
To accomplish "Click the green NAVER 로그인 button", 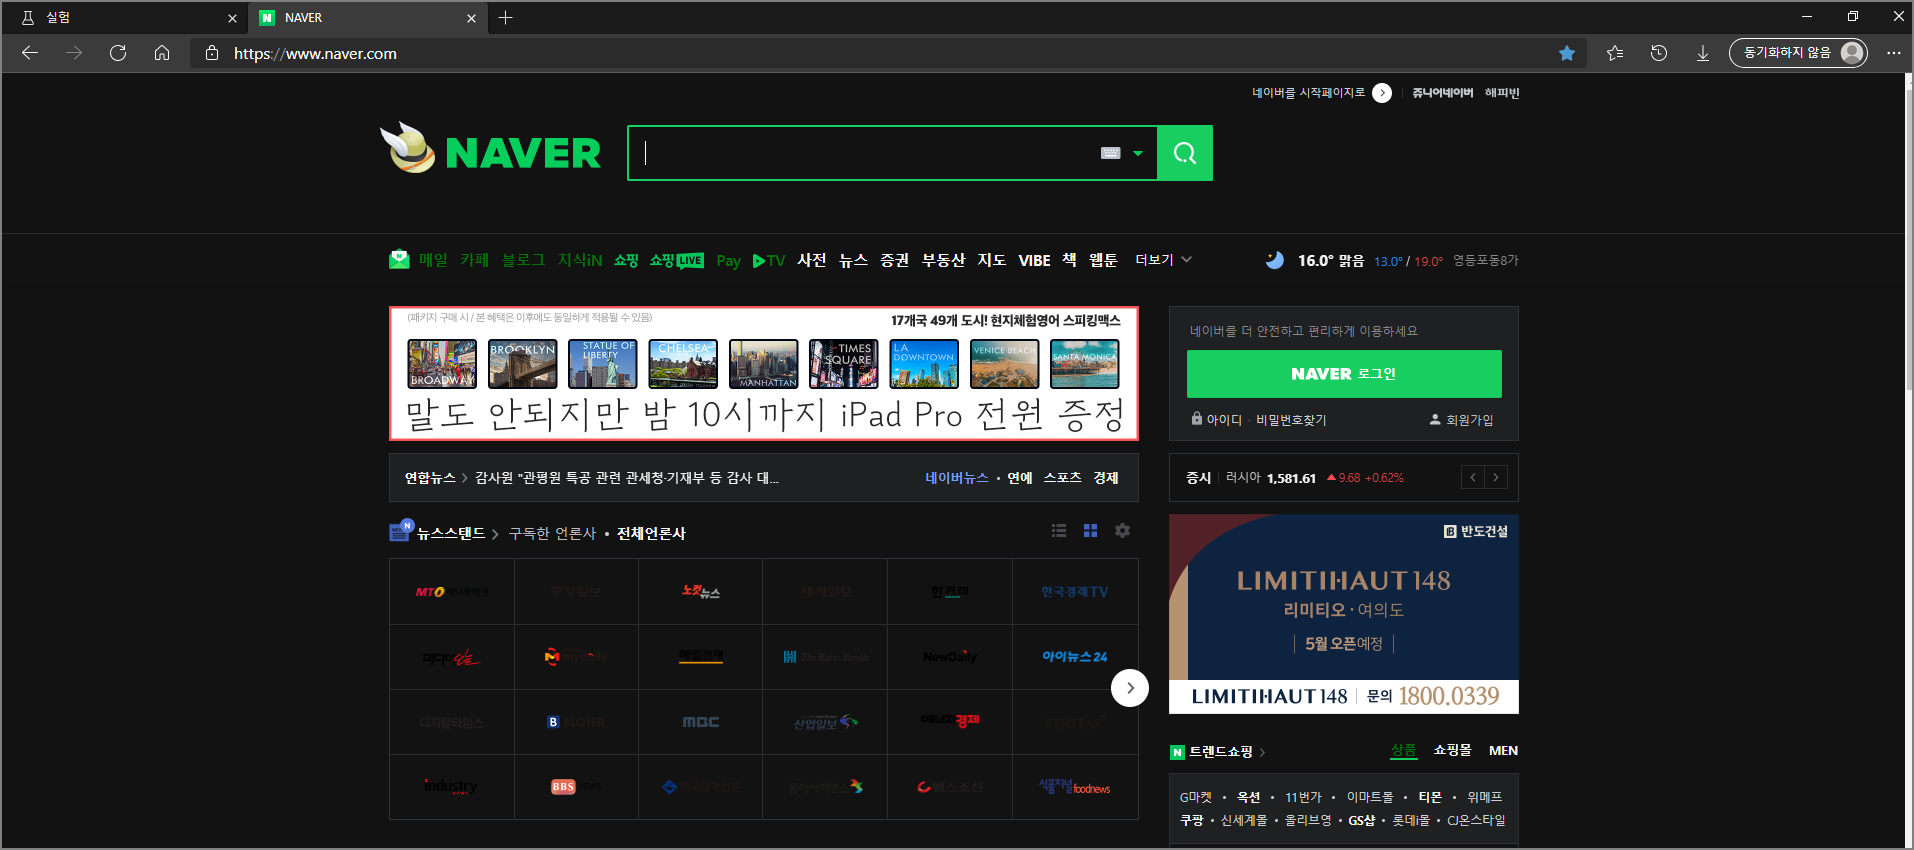I will (x=1344, y=374).
